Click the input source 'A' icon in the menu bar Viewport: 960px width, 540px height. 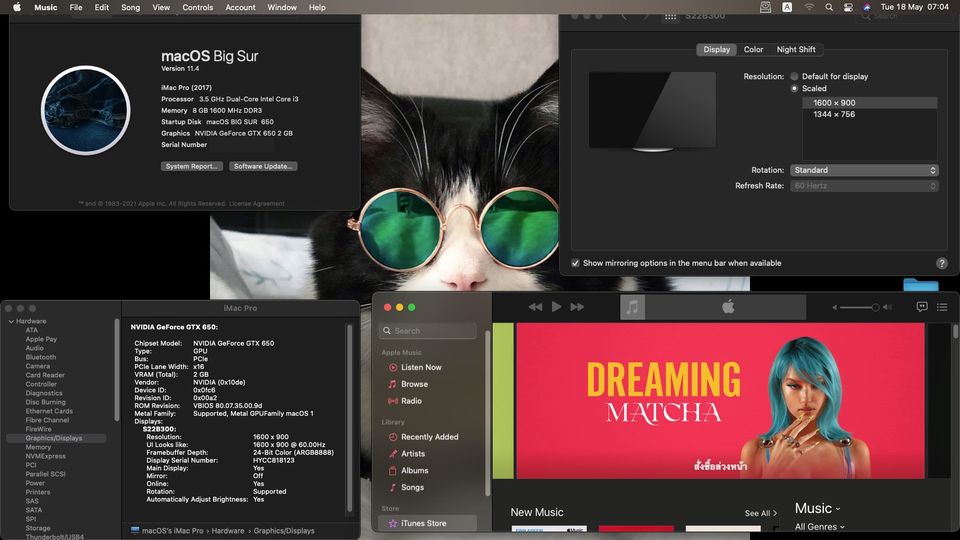coord(787,7)
